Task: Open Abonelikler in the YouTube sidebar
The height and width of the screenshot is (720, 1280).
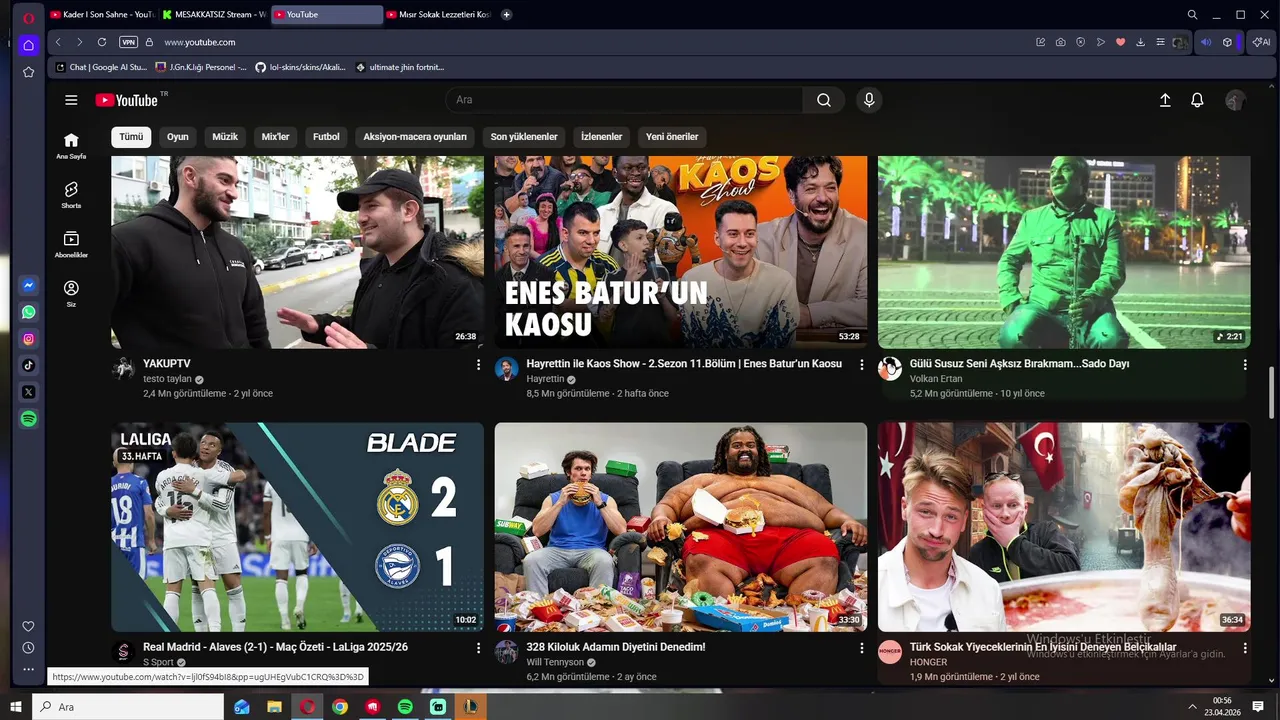Action: tap(71, 244)
